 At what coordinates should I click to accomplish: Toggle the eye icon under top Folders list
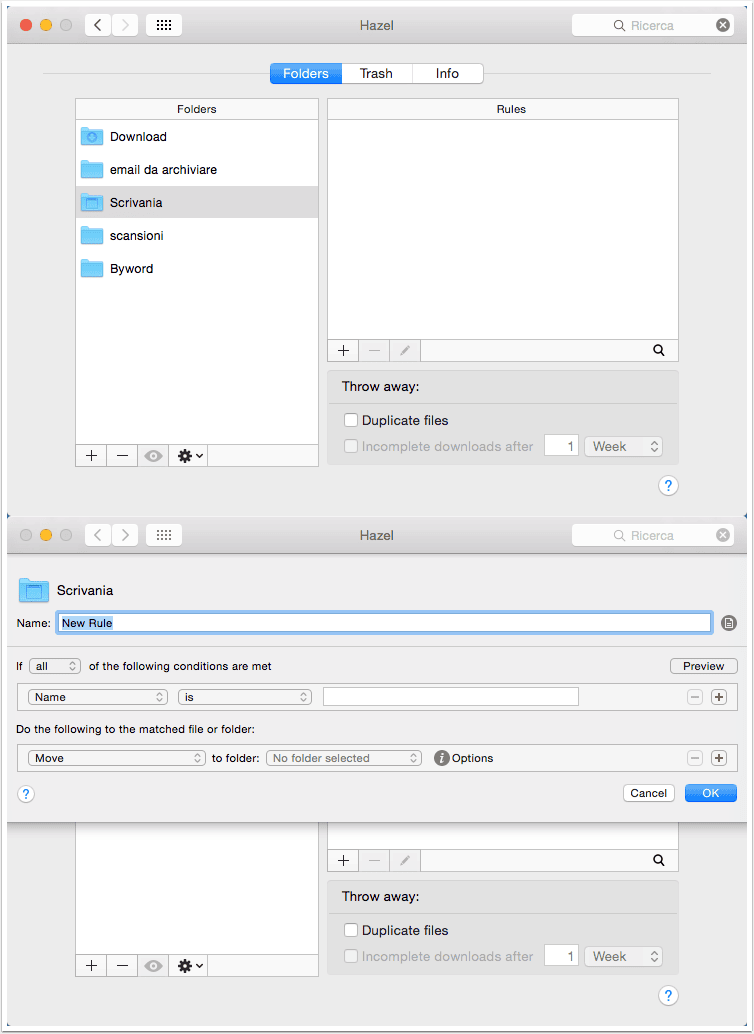pos(153,456)
